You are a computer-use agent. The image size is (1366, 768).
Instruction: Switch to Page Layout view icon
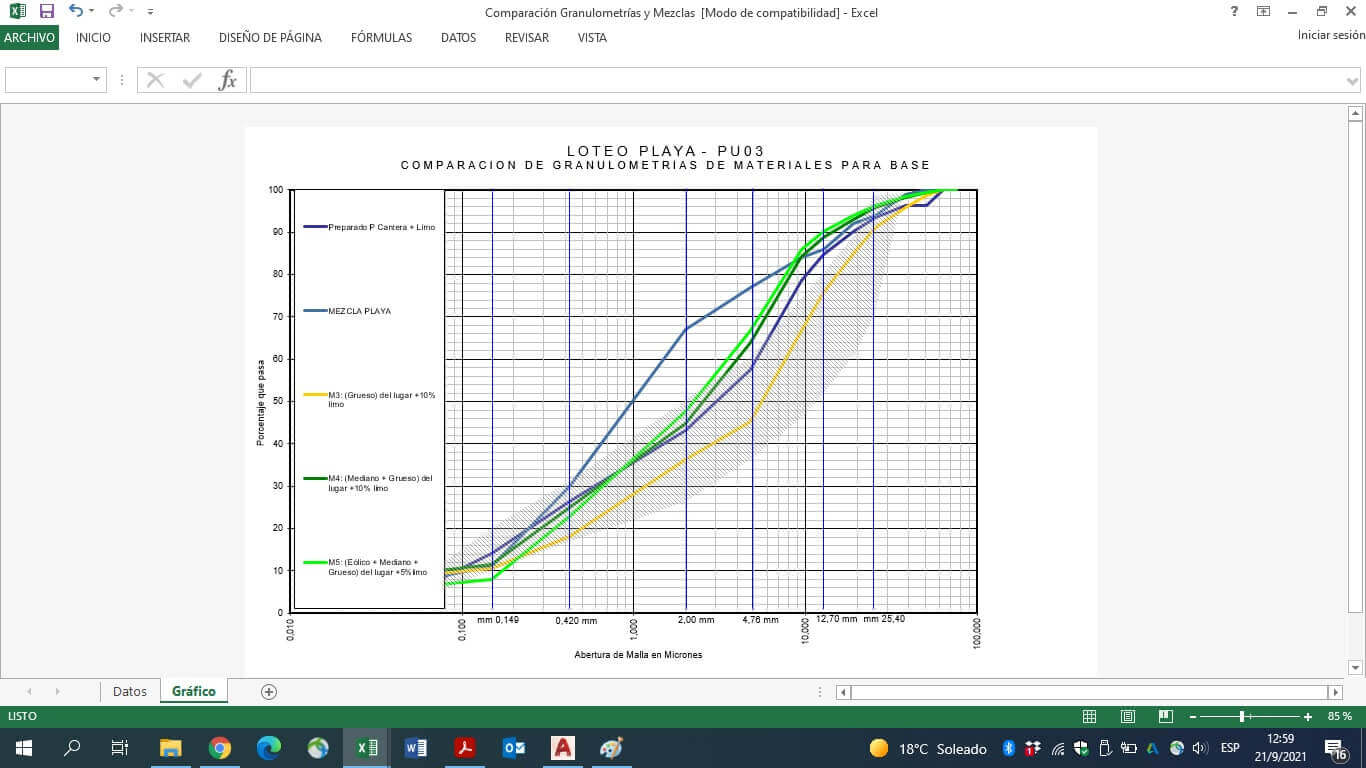(x=1127, y=717)
